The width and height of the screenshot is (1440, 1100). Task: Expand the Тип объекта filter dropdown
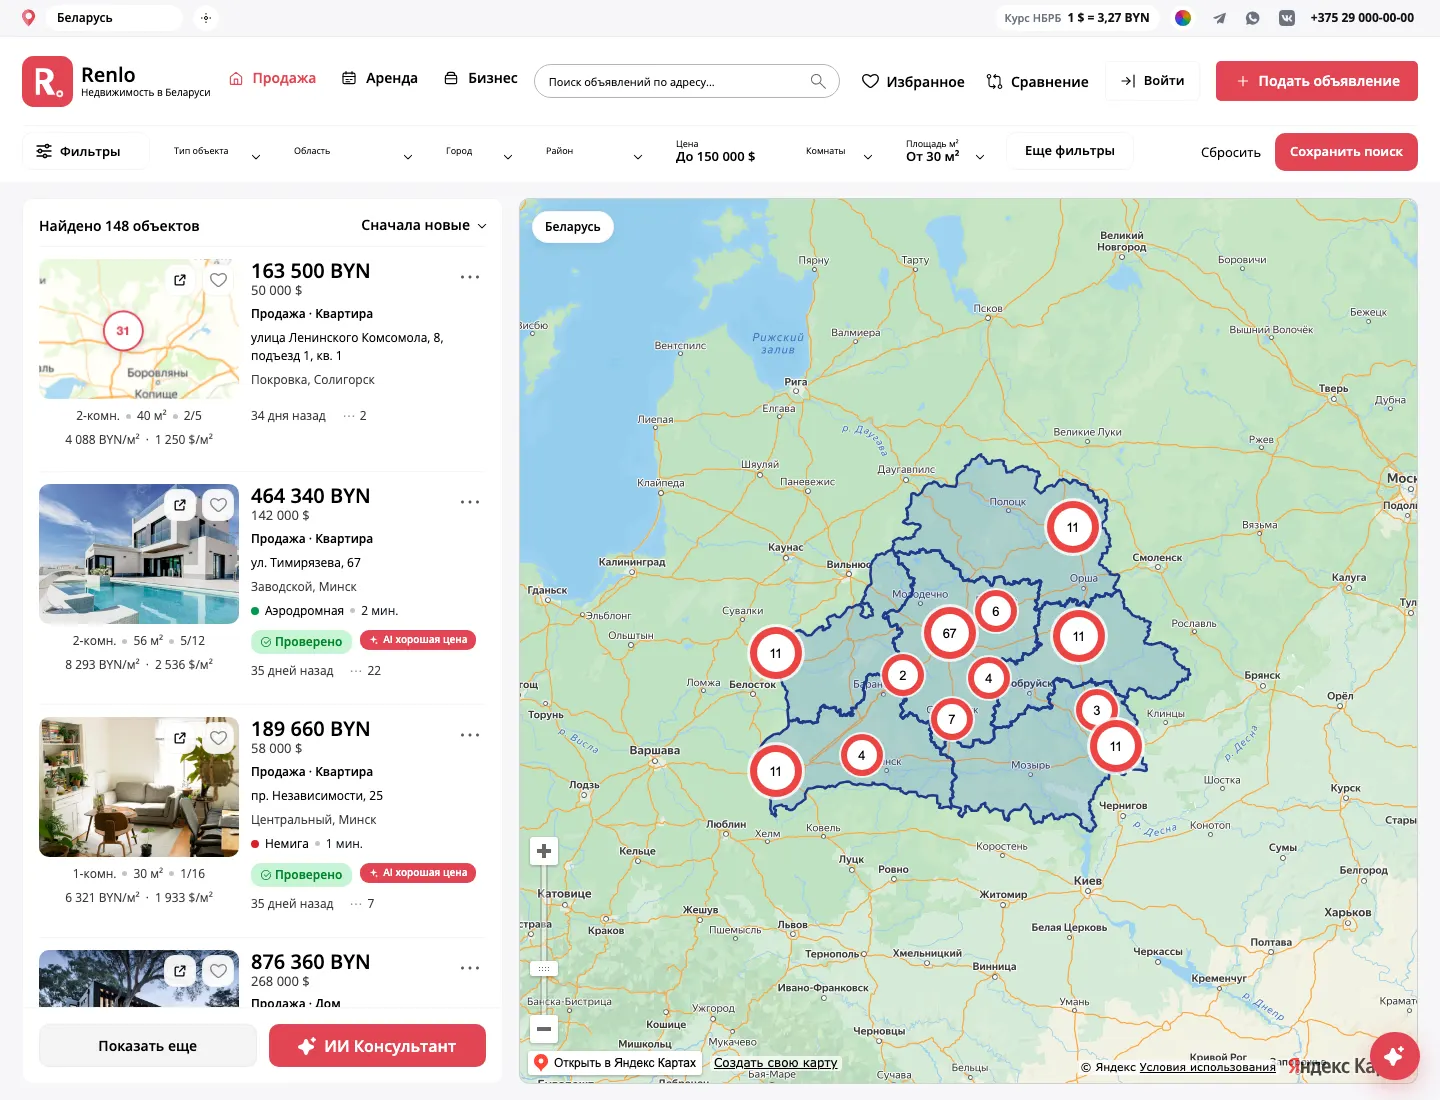[217, 152]
